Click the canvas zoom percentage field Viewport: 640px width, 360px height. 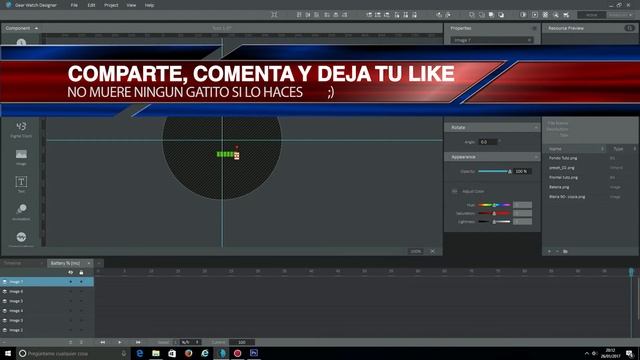(x=416, y=251)
